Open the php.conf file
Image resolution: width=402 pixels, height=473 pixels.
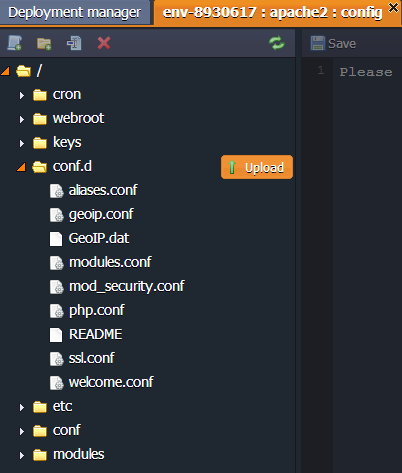click(x=97, y=310)
